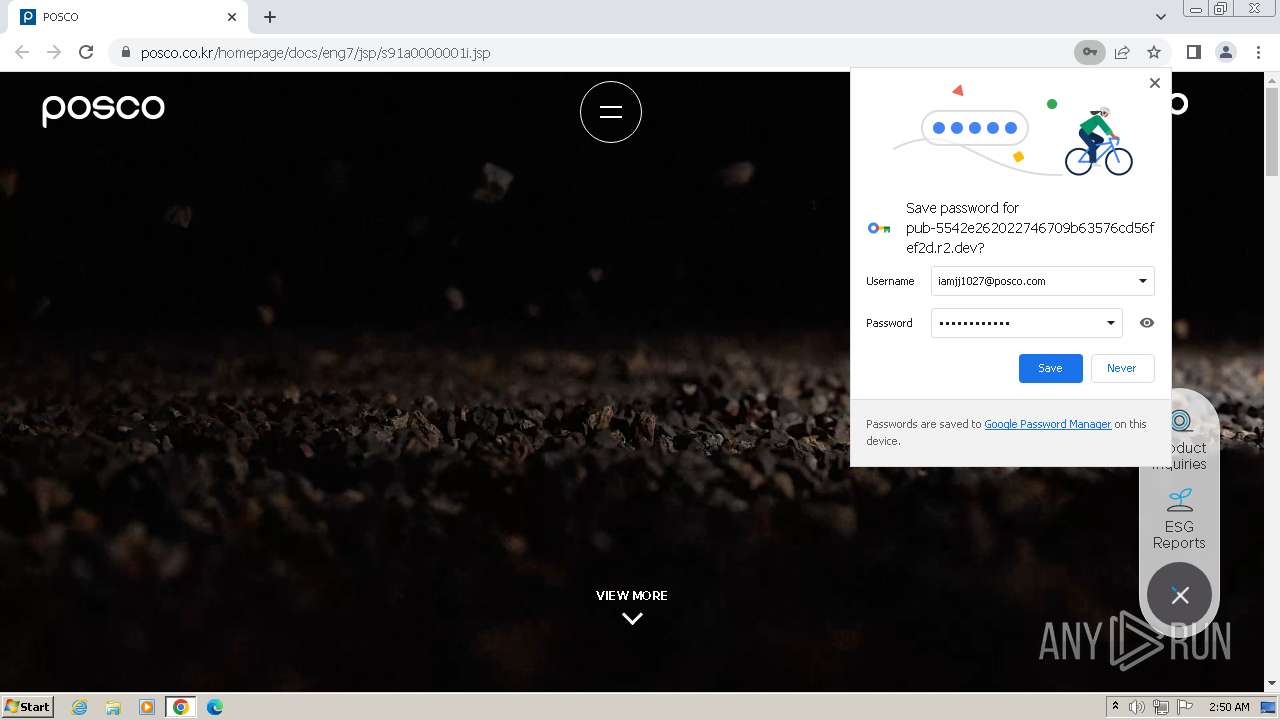Open Microsoft Edge from taskbar
This screenshot has width=1280, height=720.
coord(215,707)
